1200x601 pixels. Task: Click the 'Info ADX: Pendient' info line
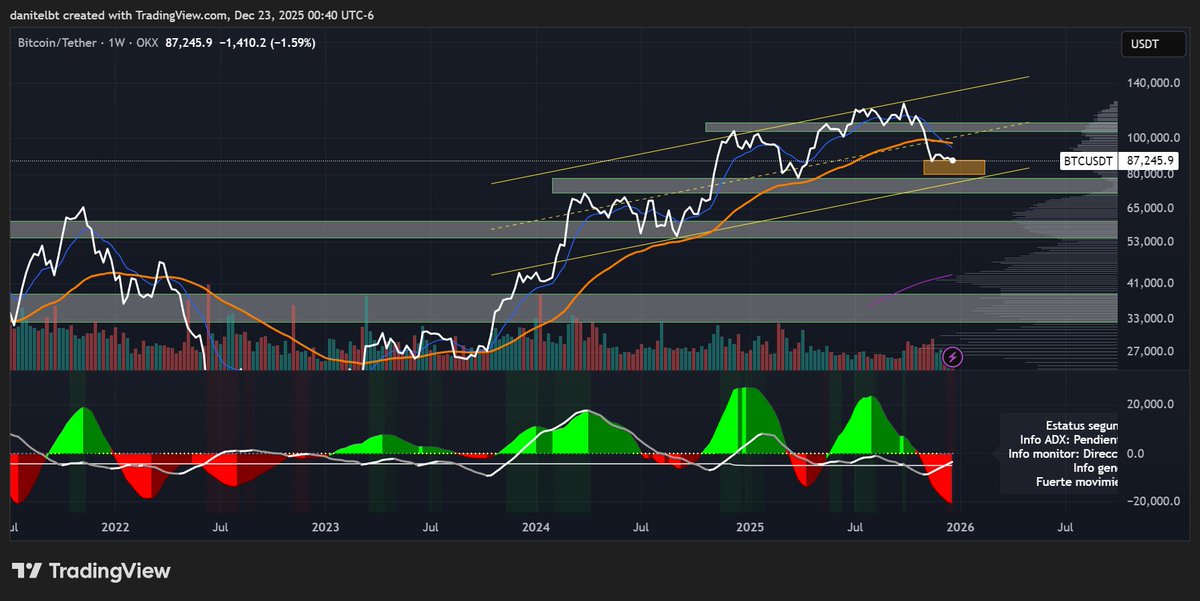(1068, 439)
